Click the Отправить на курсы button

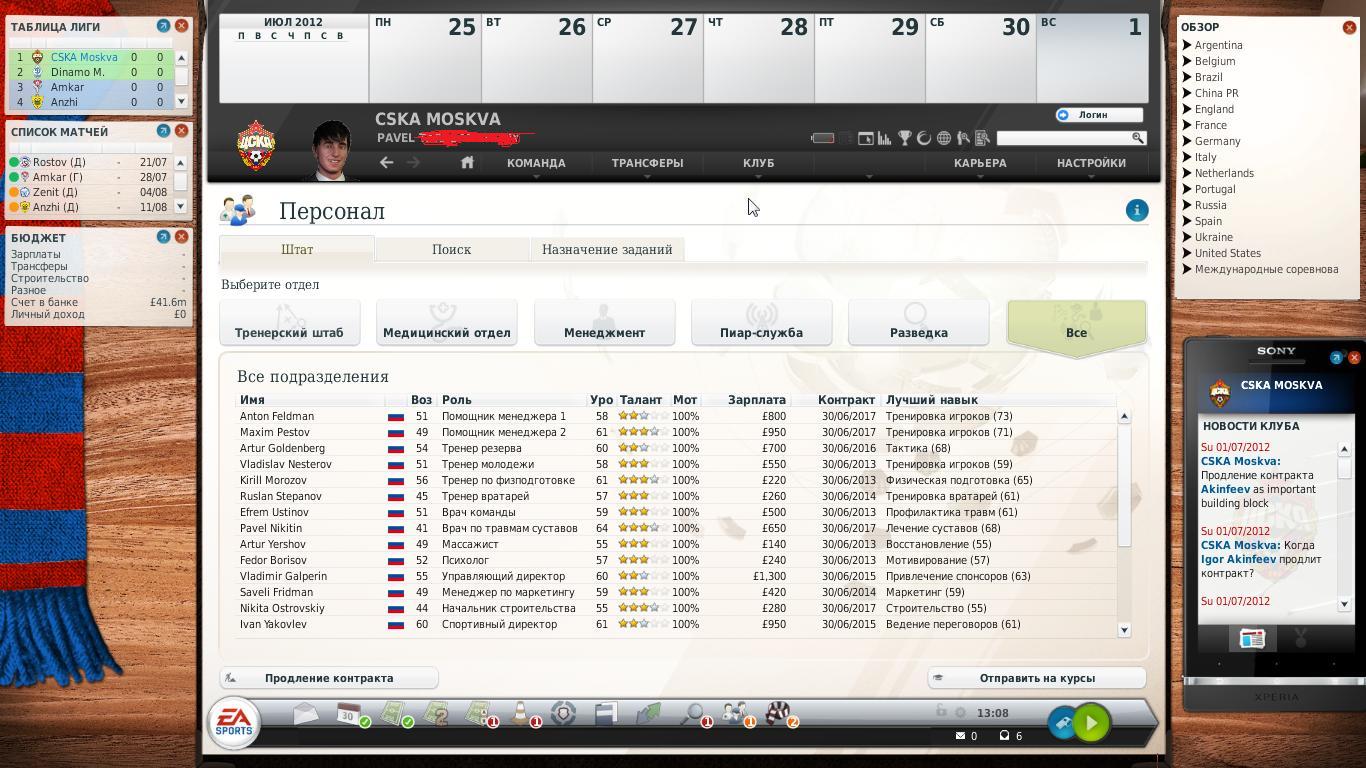[x=1037, y=678]
